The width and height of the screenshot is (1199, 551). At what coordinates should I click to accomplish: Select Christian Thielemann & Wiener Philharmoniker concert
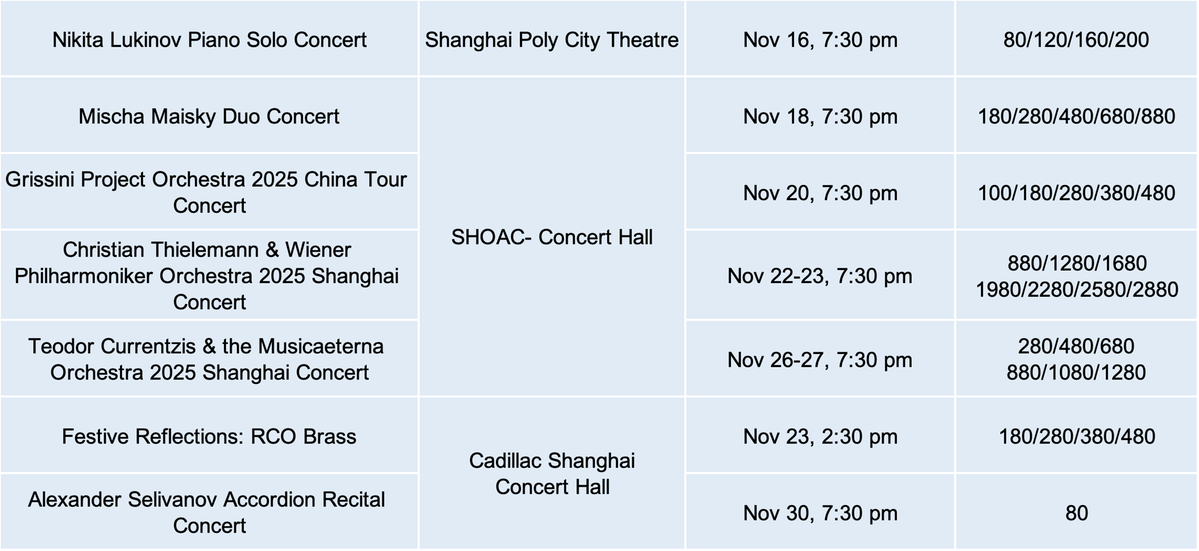tap(209, 275)
